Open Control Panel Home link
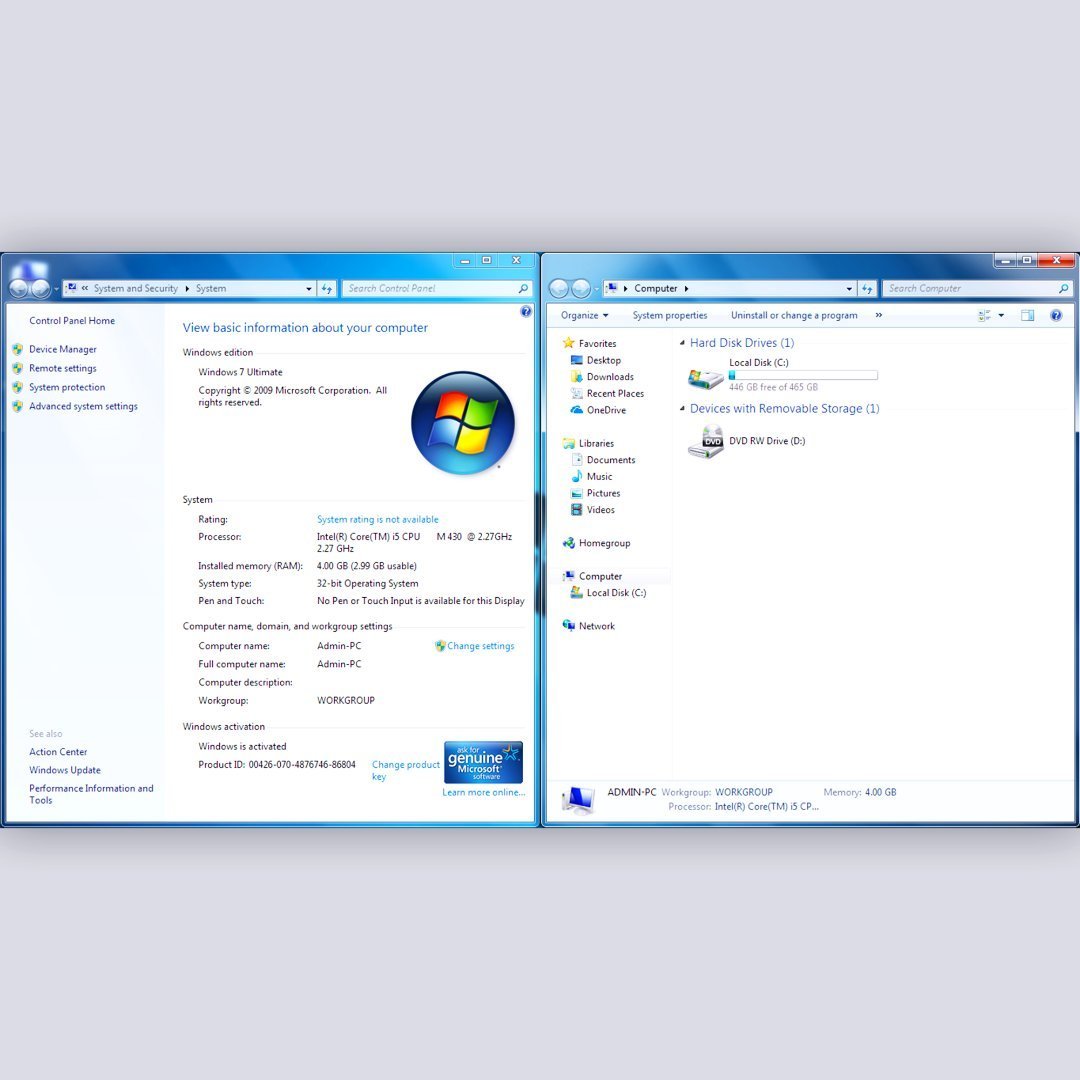 pos(72,320)
